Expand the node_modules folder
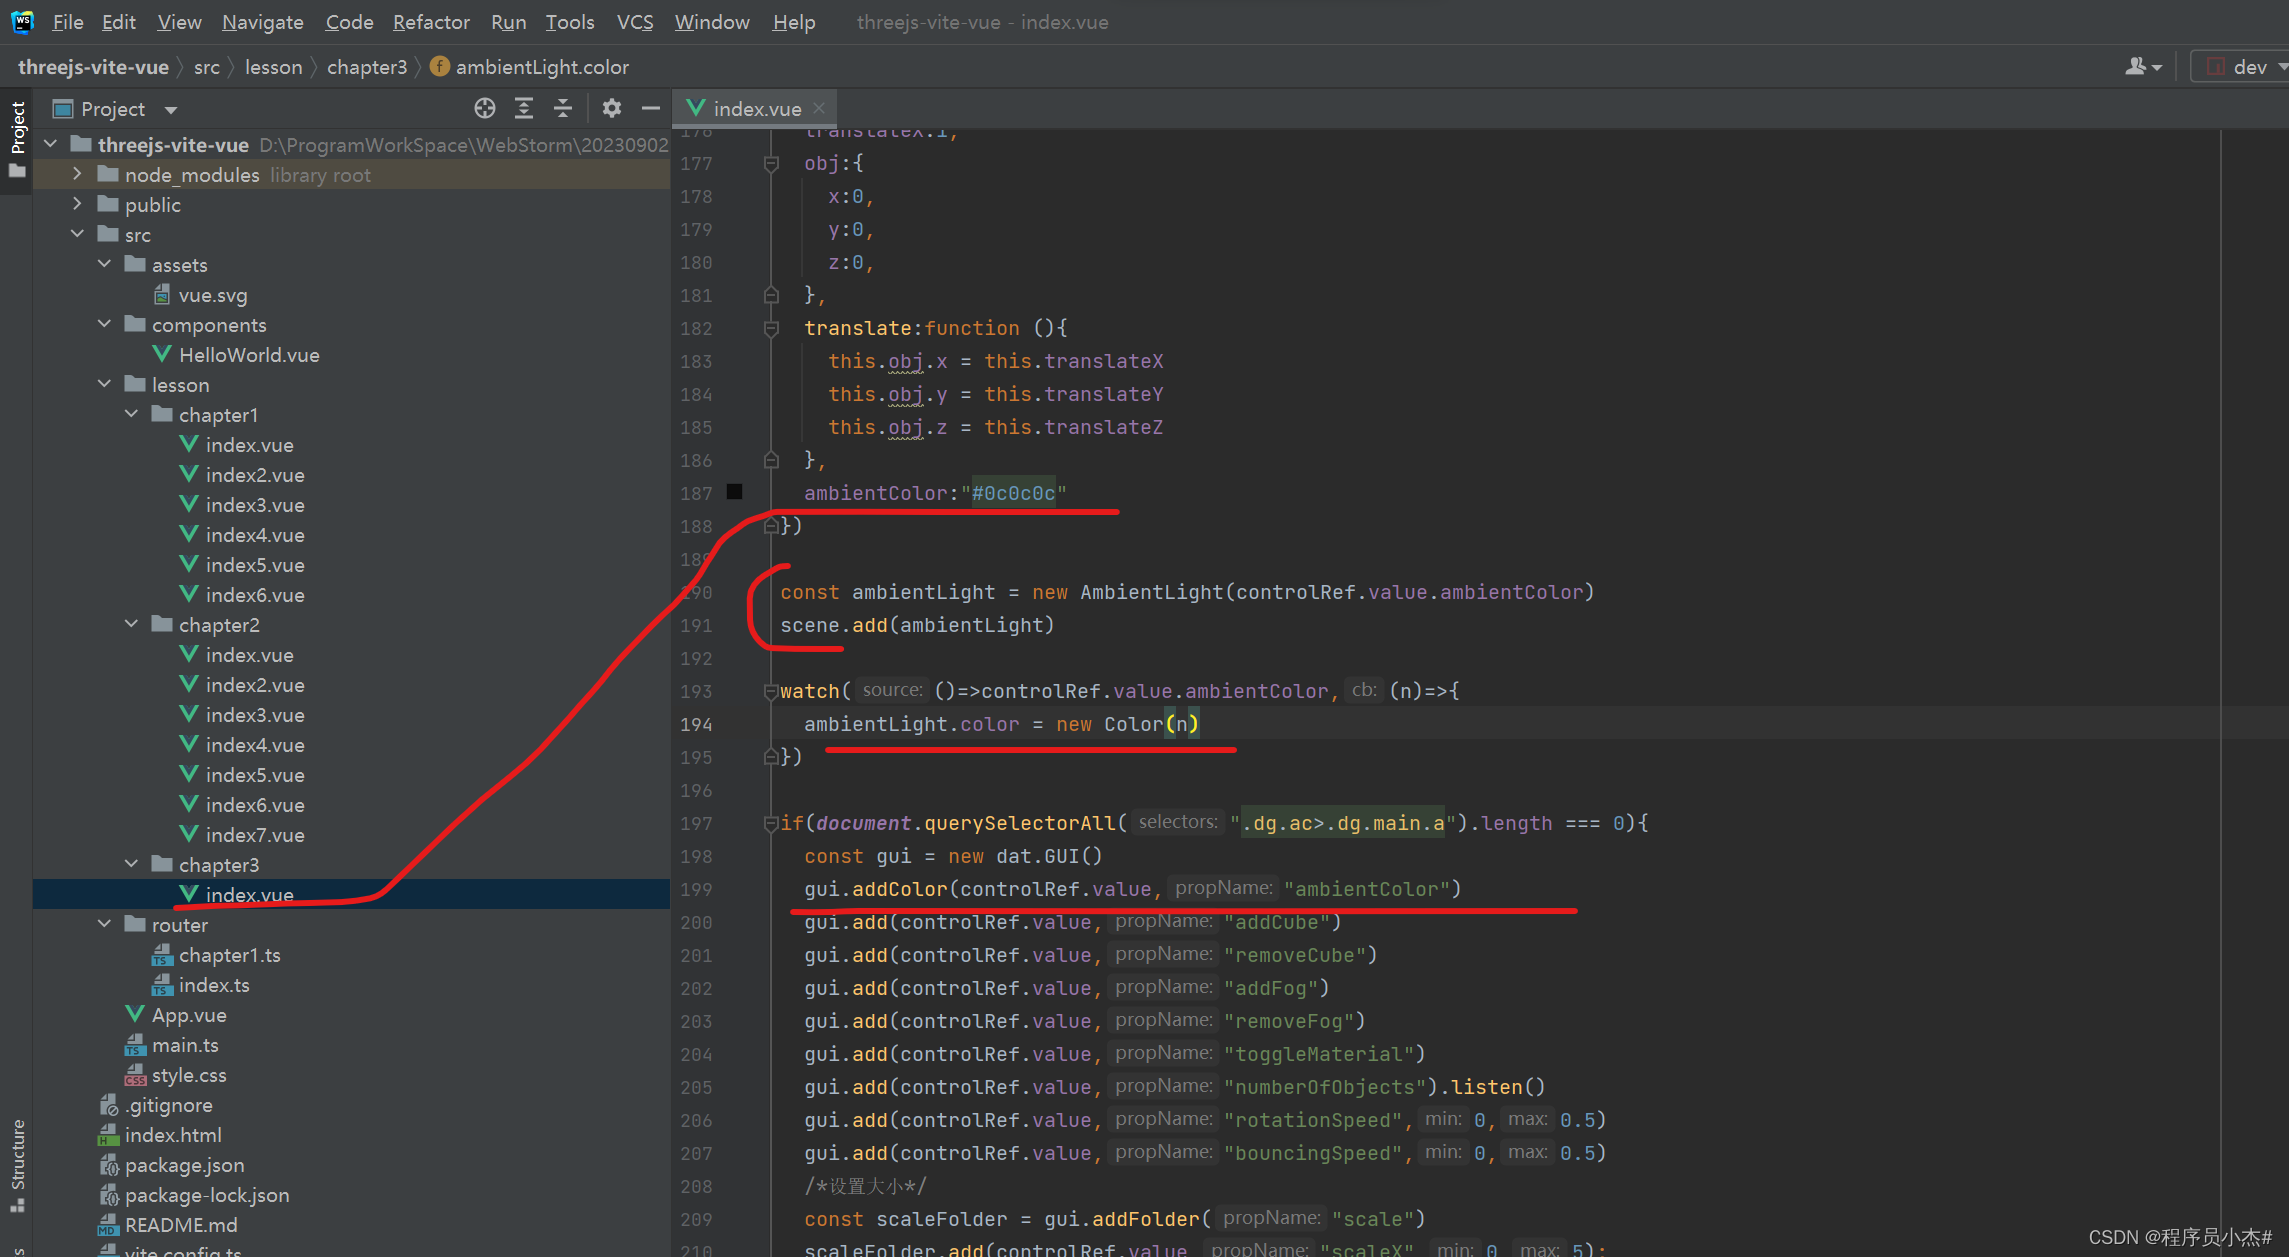This screenshot has width=2289, height=1257. (x=77, y=174)
